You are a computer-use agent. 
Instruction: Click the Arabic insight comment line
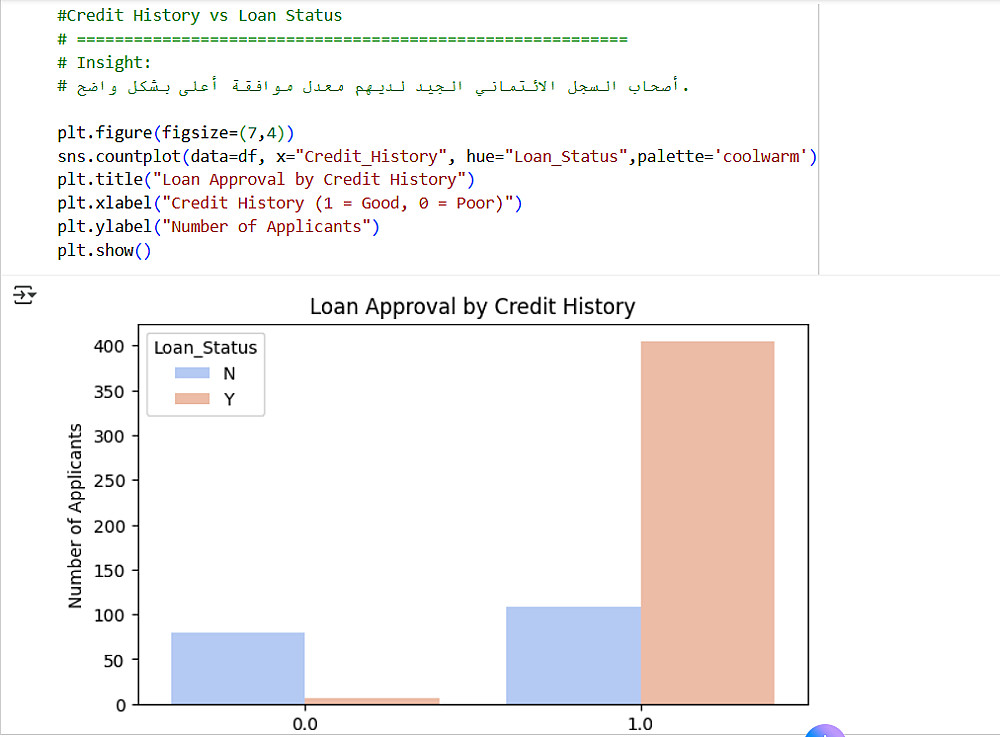click(x=373, y=86)
